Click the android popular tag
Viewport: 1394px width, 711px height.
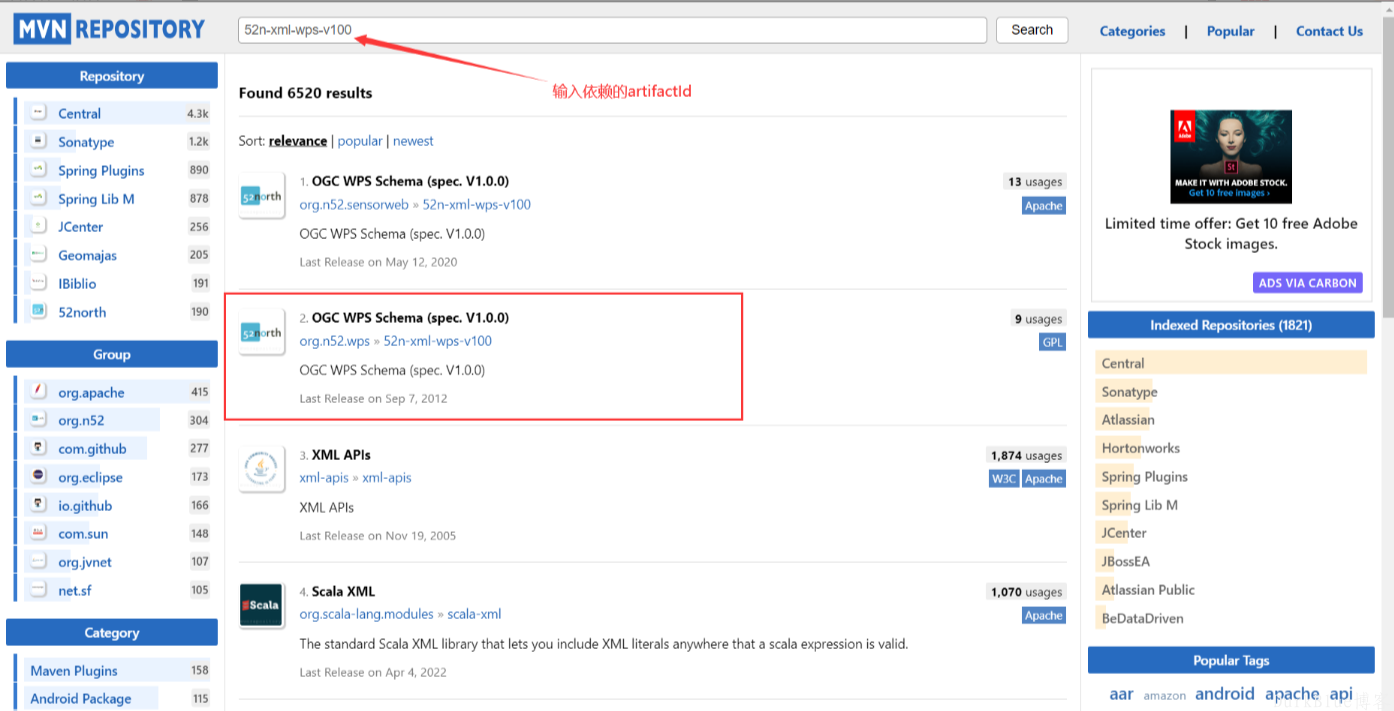[1225, 694]
